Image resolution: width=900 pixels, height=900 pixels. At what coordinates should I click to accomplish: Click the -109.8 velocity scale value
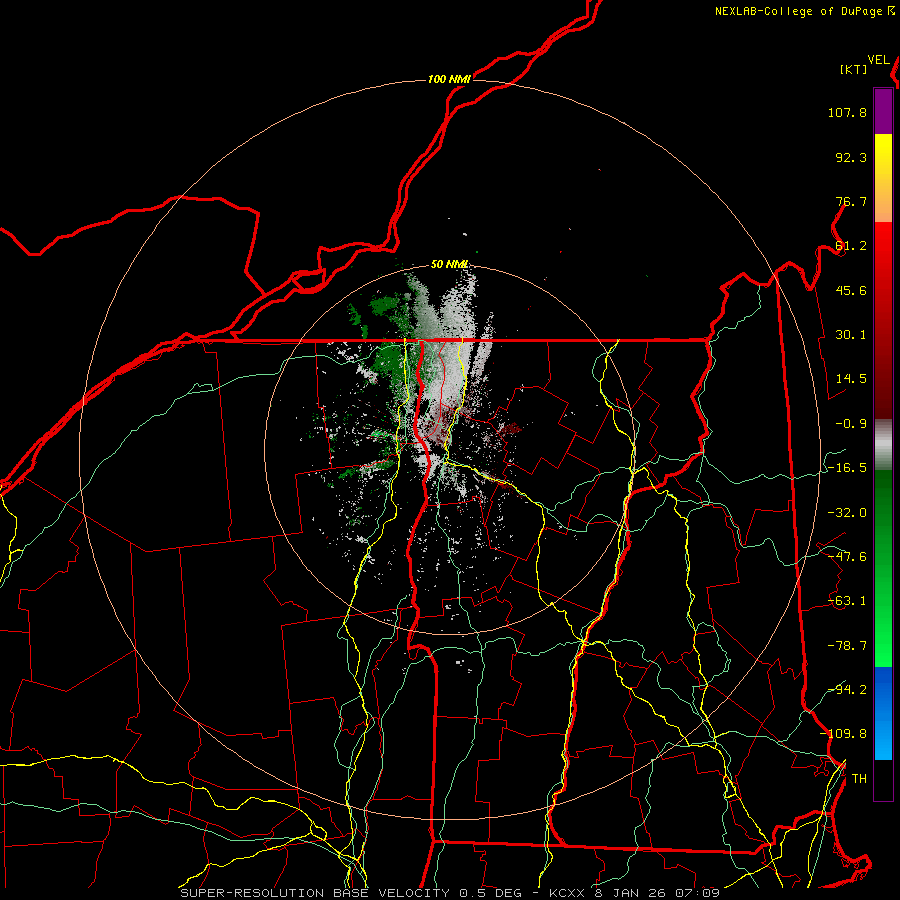[x=844, y=734]
